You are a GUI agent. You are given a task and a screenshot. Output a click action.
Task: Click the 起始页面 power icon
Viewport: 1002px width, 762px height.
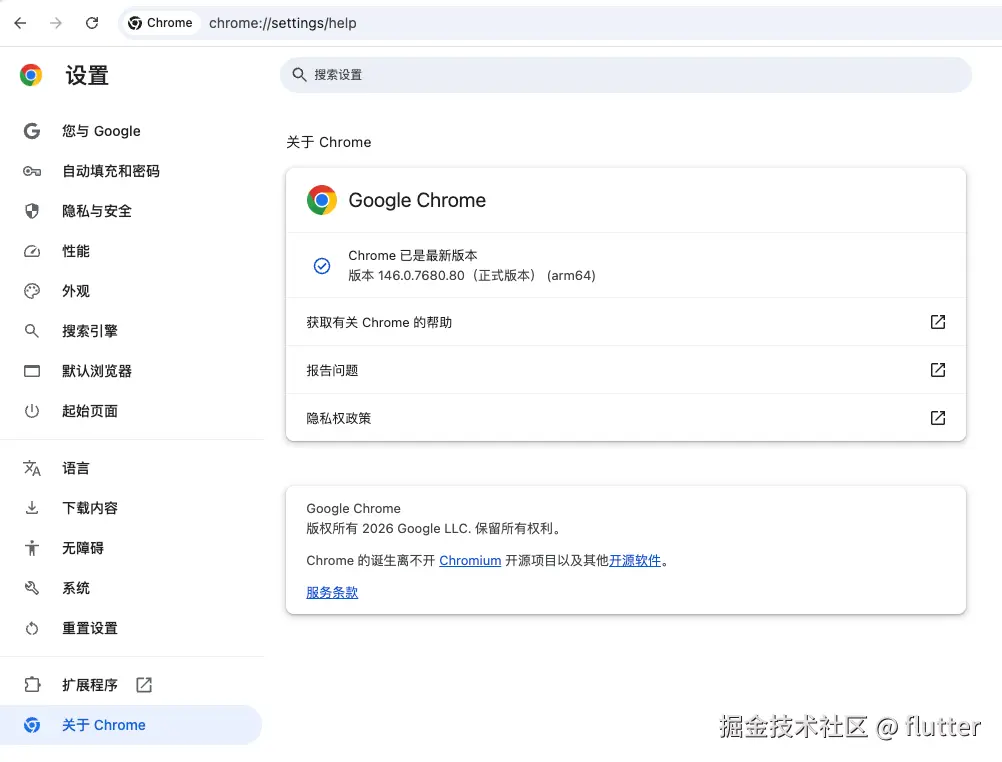[31, 411]
